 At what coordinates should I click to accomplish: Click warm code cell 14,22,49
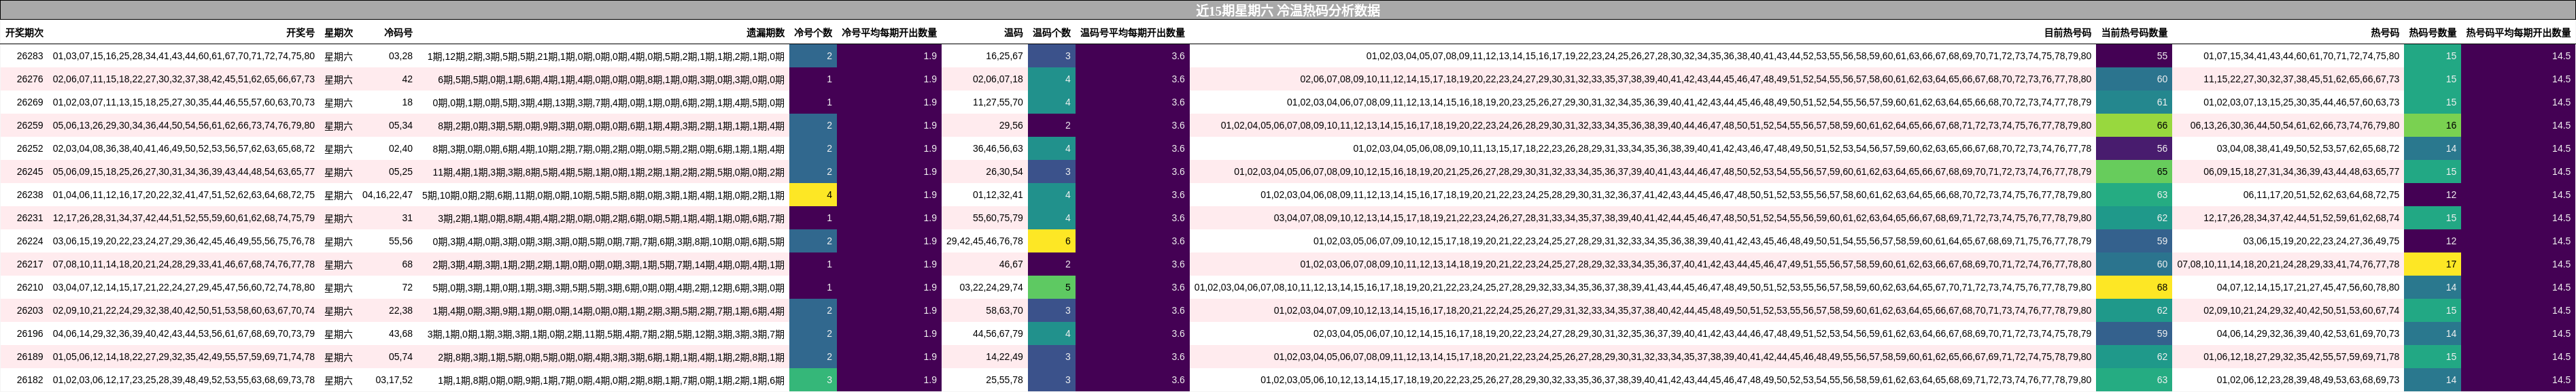tap(1004, 357)
